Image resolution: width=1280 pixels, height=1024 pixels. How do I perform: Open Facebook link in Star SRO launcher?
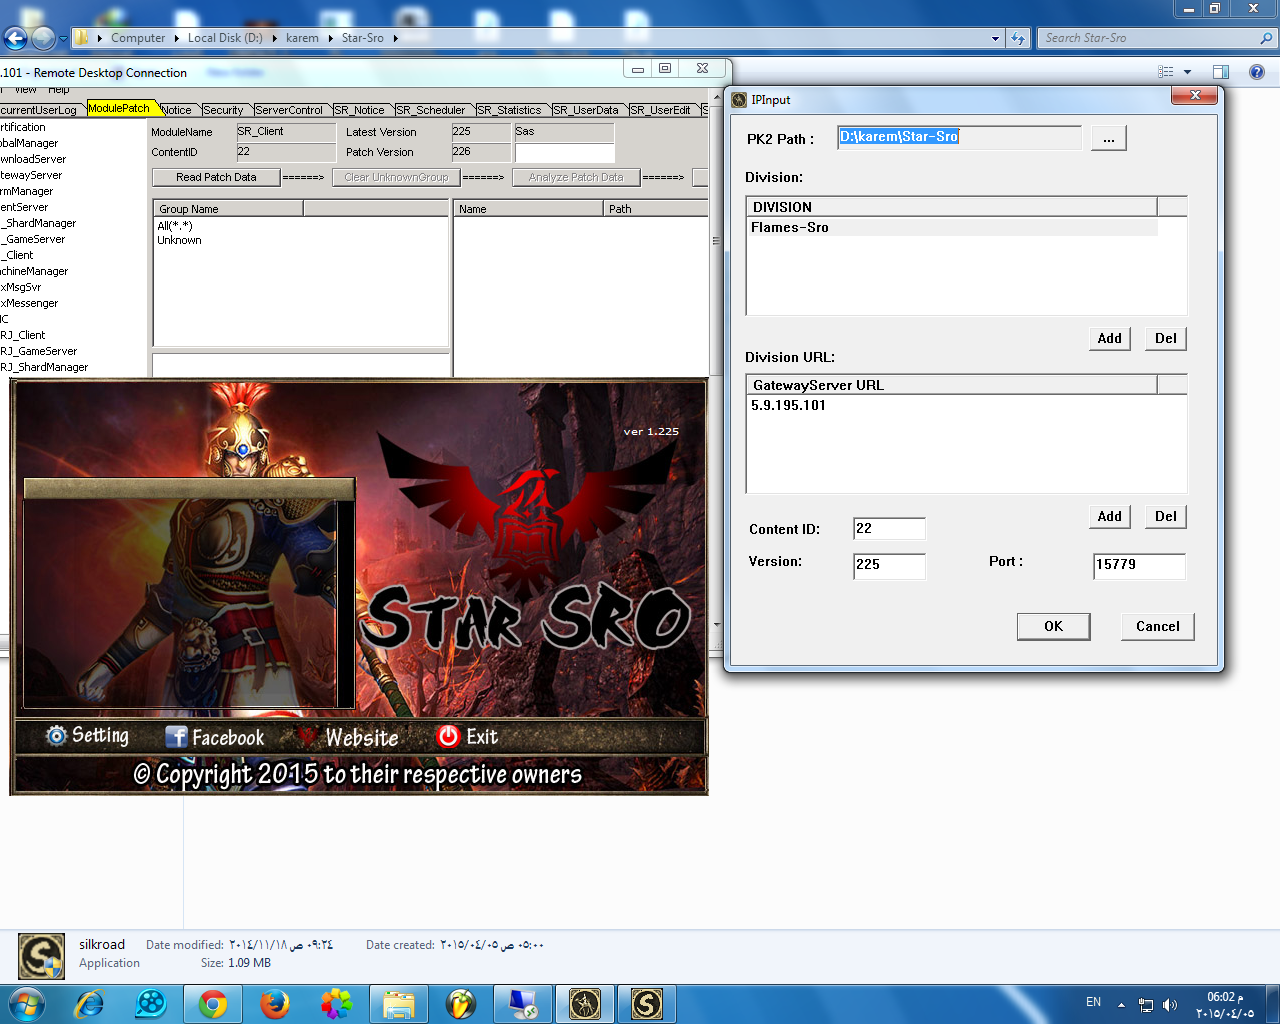click(215, 737)
